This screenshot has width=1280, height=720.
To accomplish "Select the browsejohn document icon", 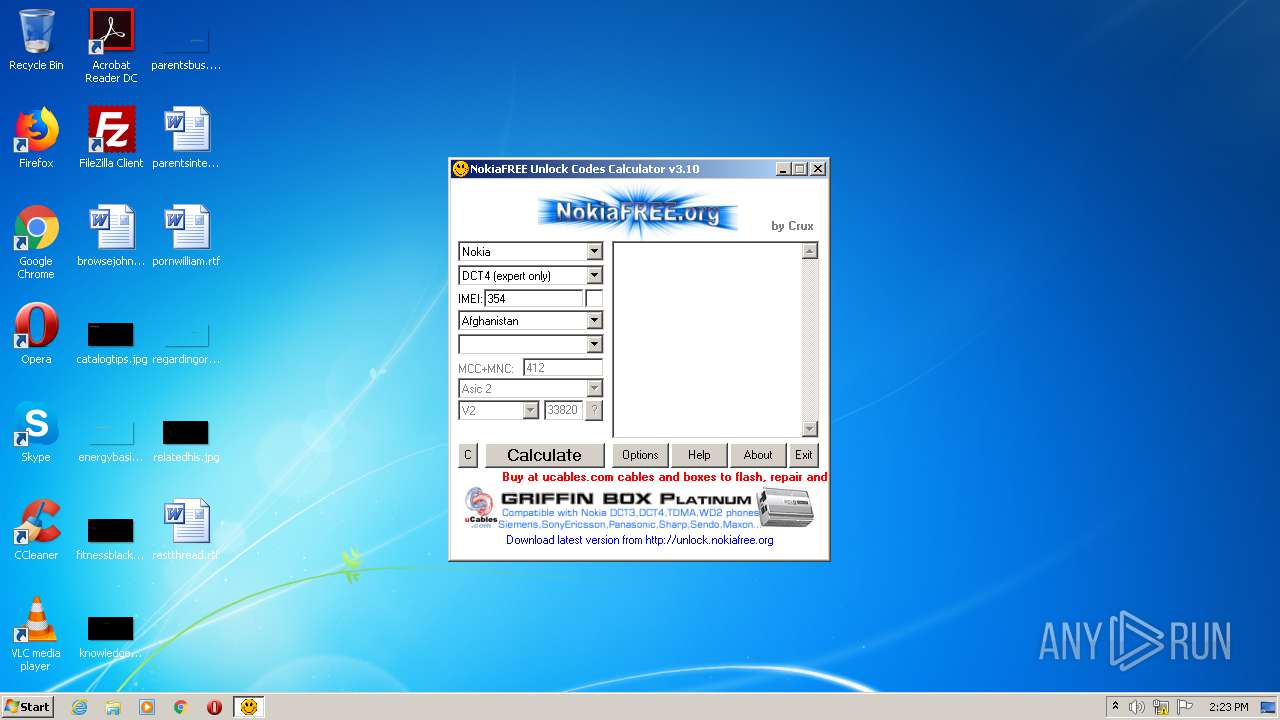I will click(111, 236).
